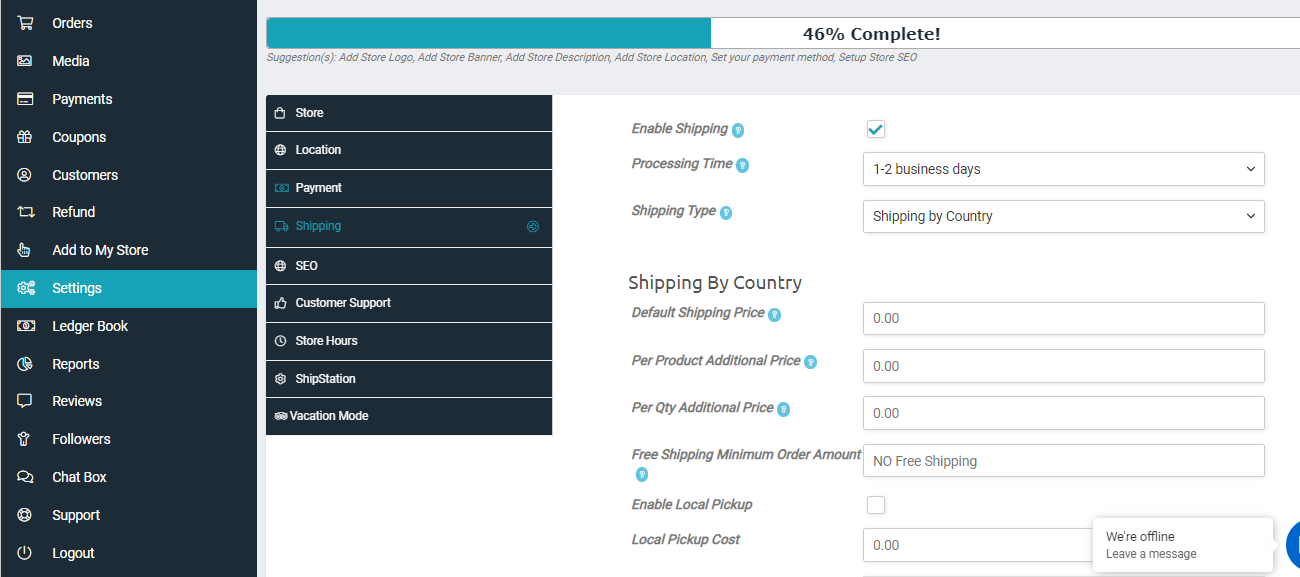This screenshot has height=577, width=1300.
Task: Click the Default Shipping Price input field
Action: pos(1063,318)
